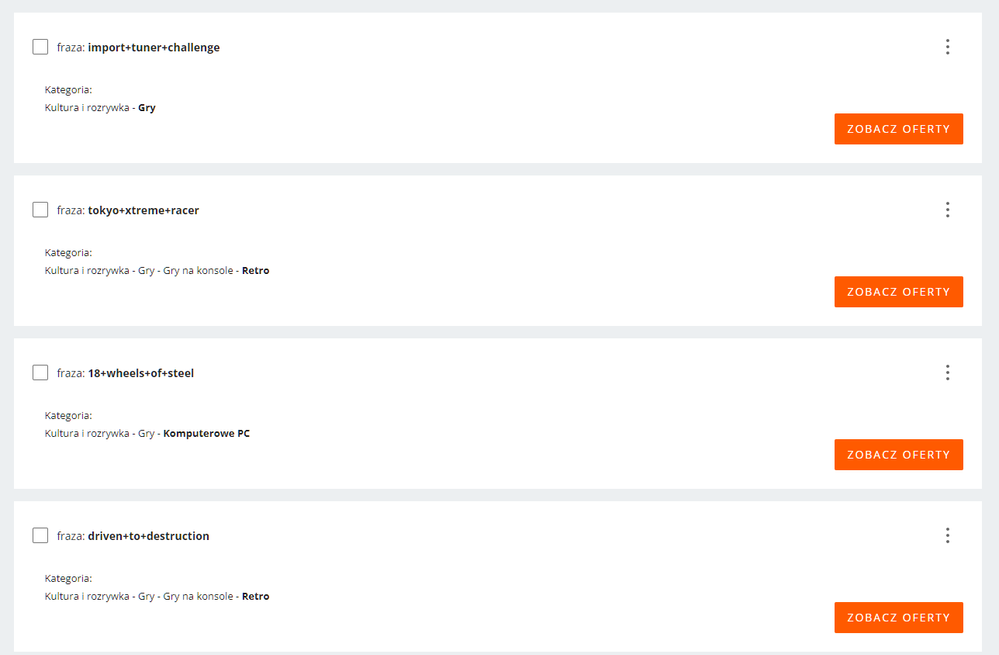The image size is (999, 655).
Task: View offers for 18+wheels+of+steel
Action: click(898, 455)
